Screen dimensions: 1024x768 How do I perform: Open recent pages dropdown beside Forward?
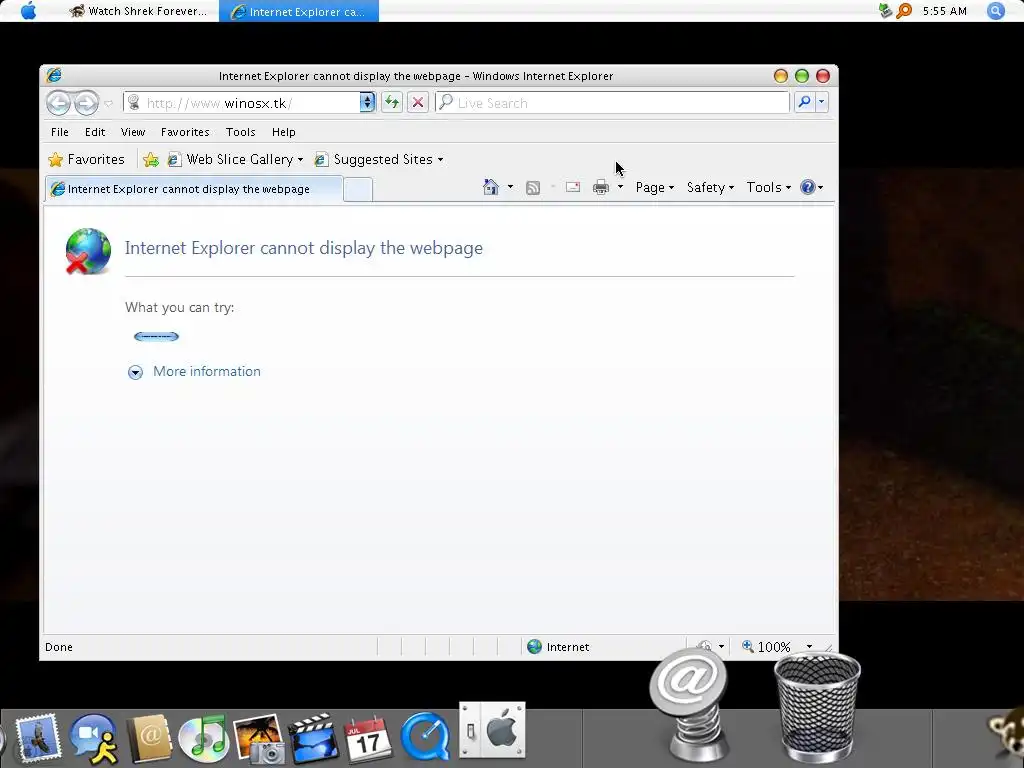point(108,103)
